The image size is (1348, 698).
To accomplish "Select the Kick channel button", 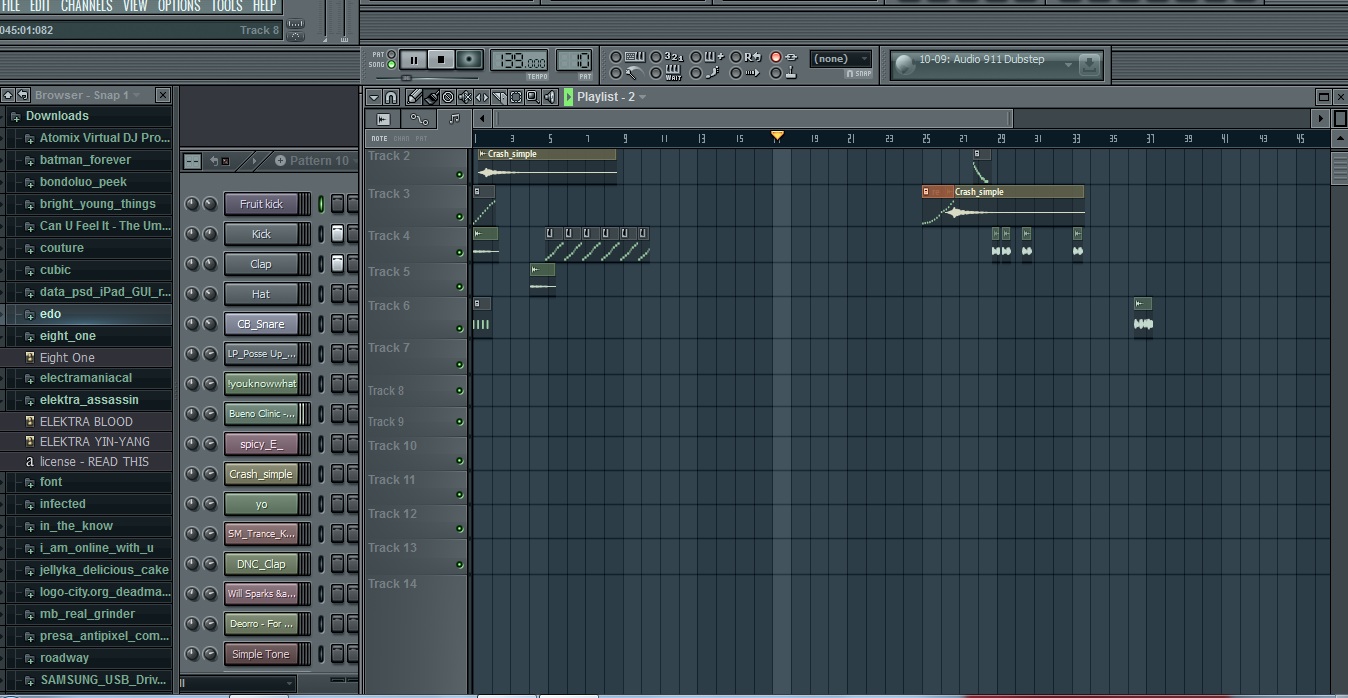I will [x=261, y=234].
